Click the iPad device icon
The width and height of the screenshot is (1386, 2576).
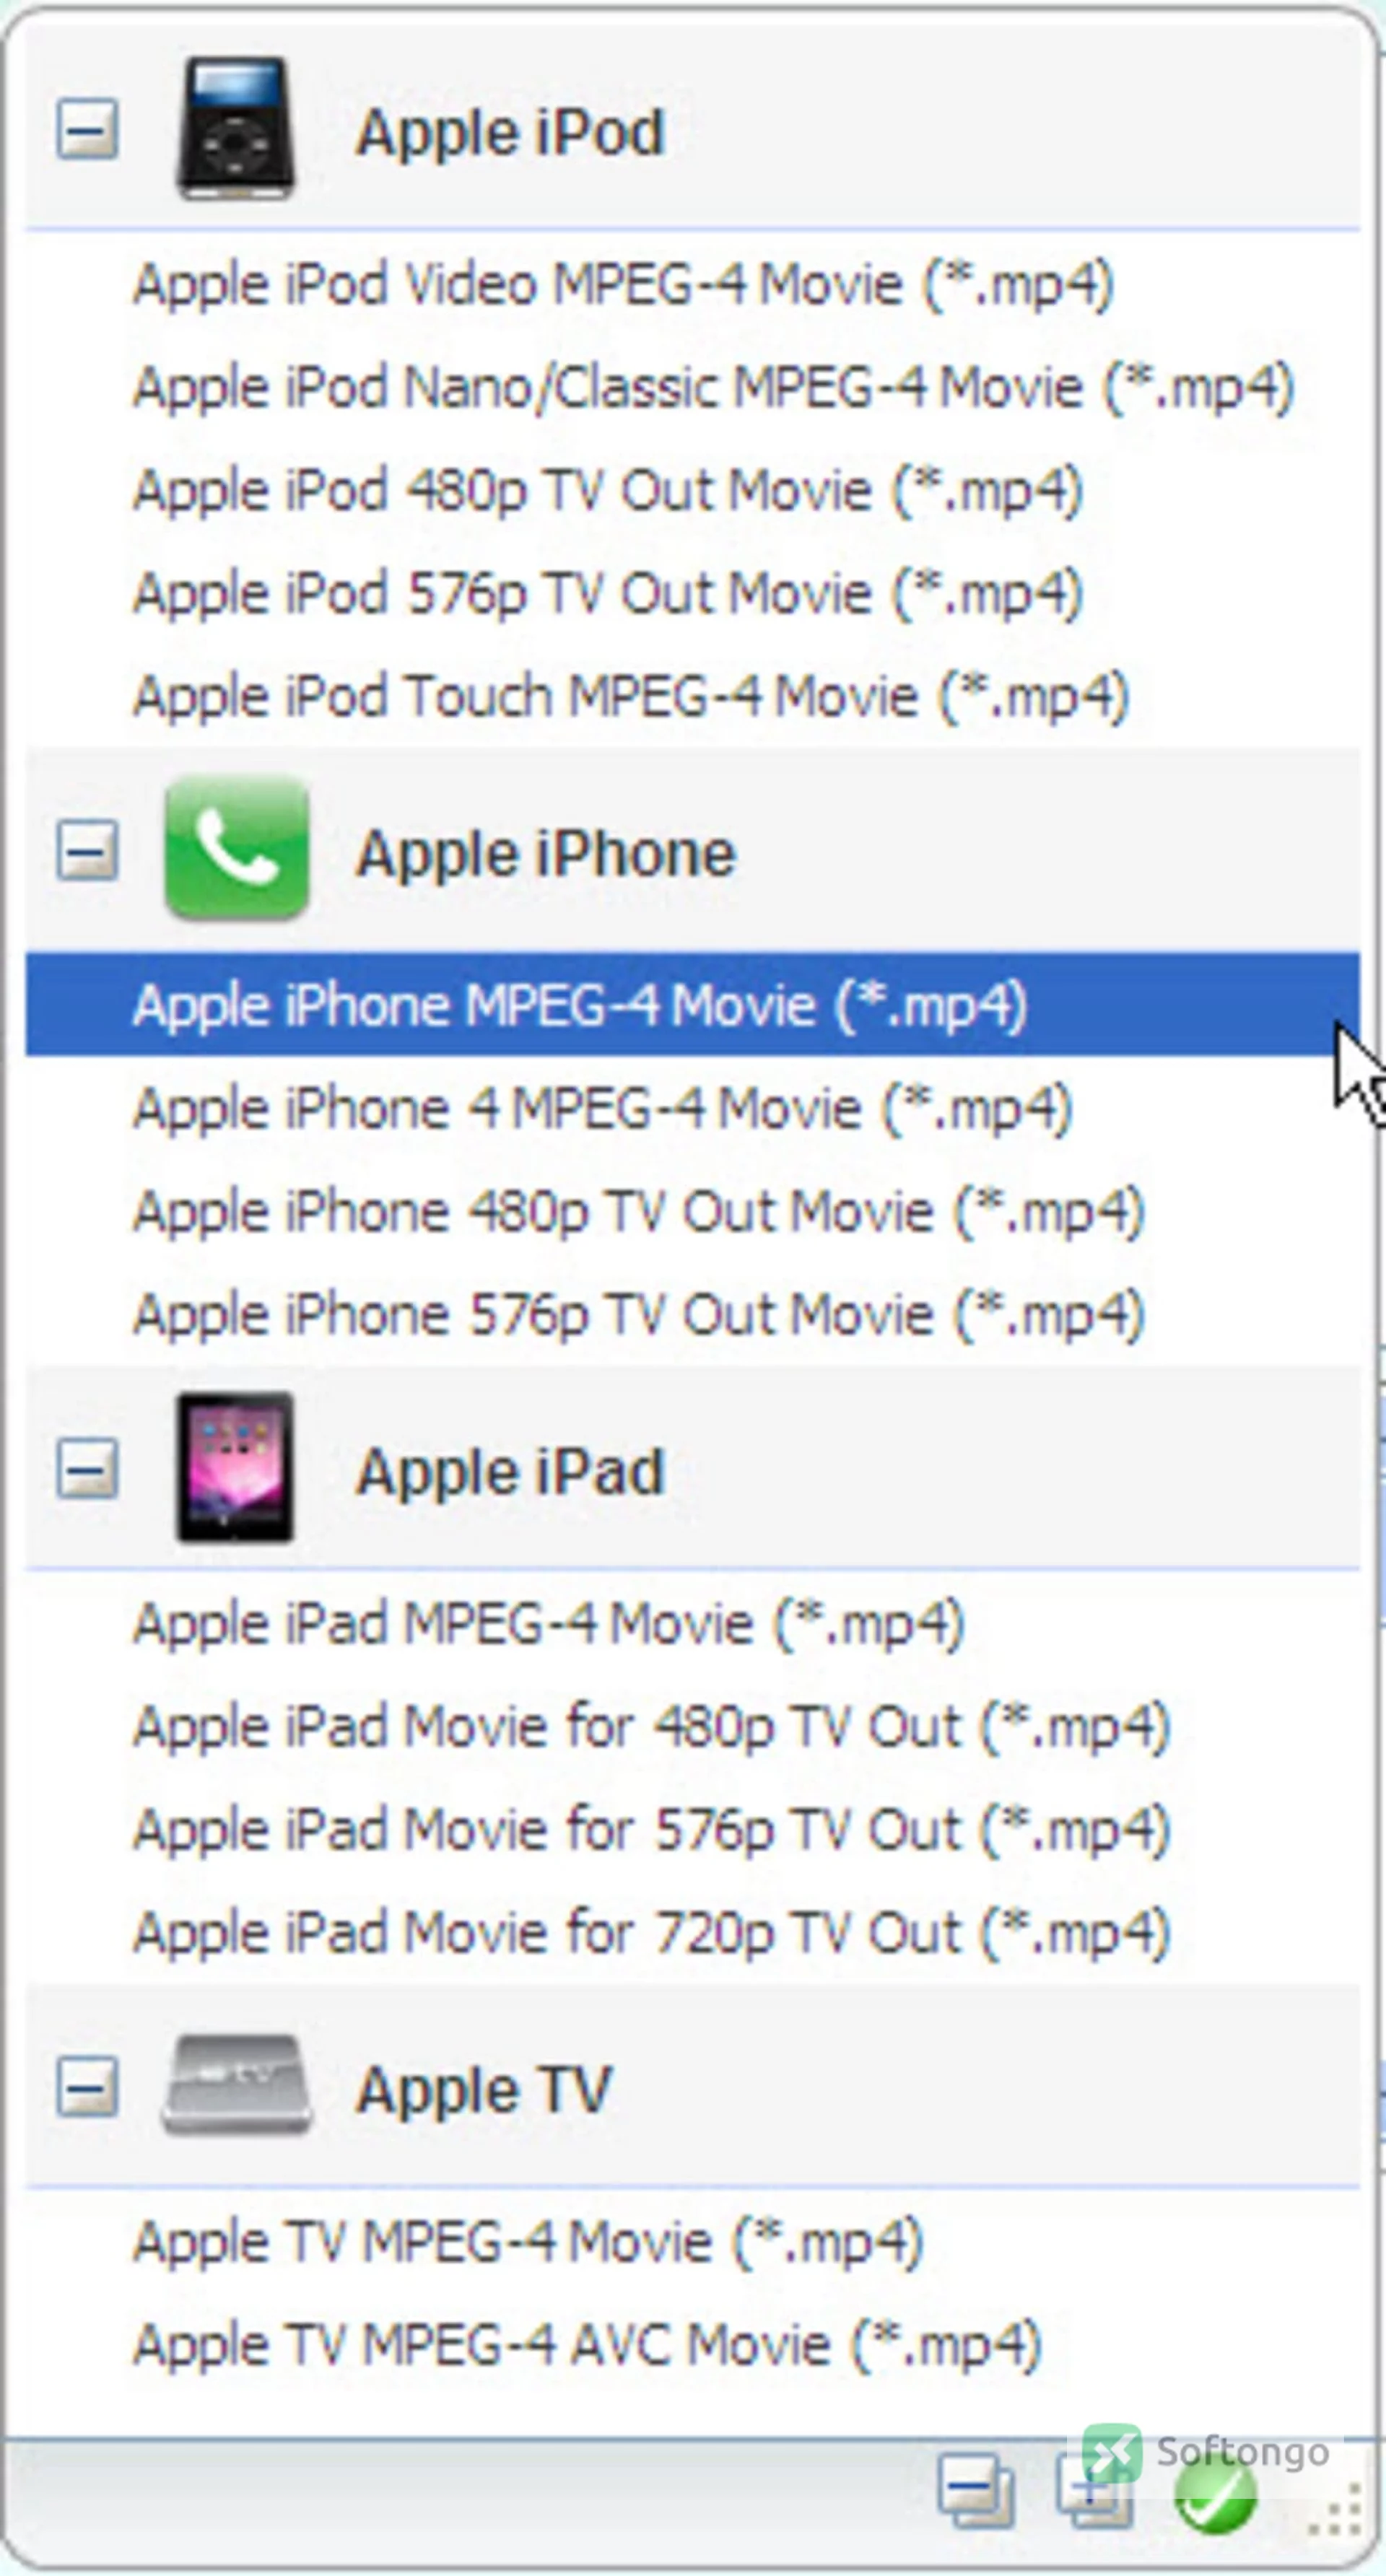click(x=235, y=1468)
